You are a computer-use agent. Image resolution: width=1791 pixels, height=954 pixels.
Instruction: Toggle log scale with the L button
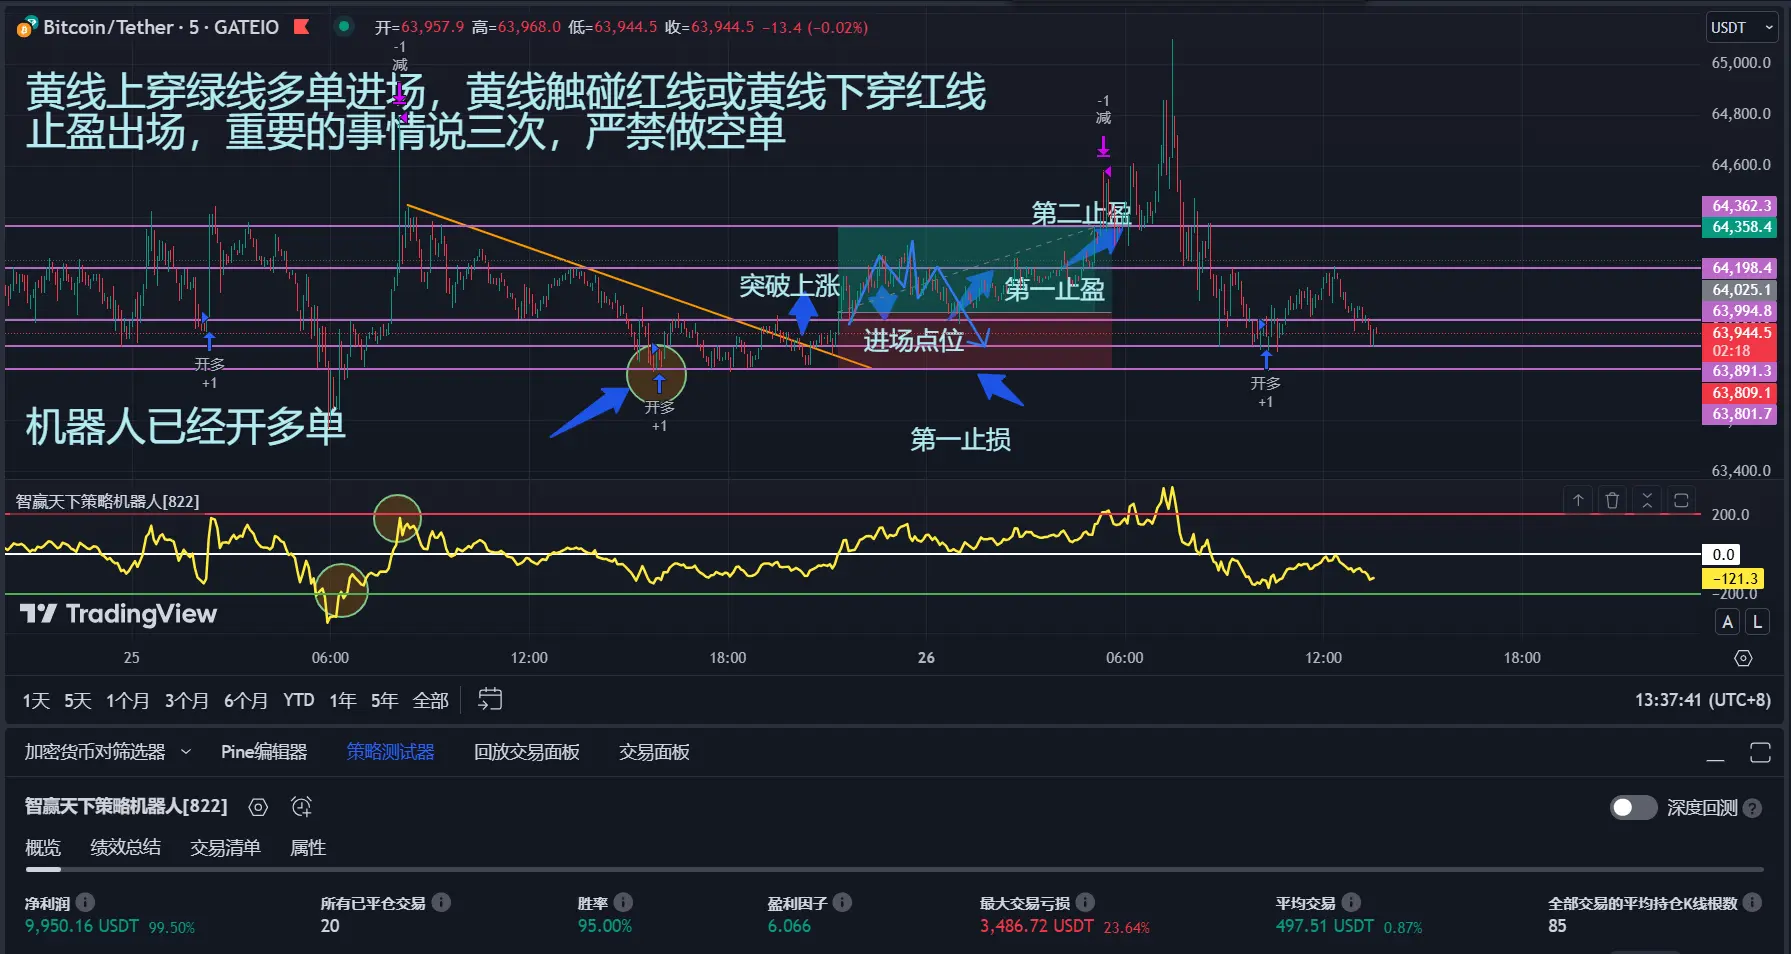(x=1757, y=622)
